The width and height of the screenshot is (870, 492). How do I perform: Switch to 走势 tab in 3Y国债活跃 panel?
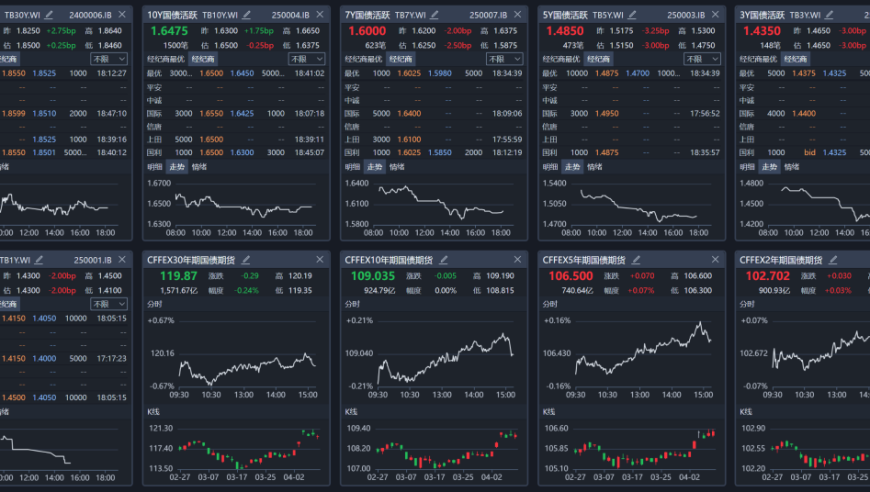pos(769,167)
